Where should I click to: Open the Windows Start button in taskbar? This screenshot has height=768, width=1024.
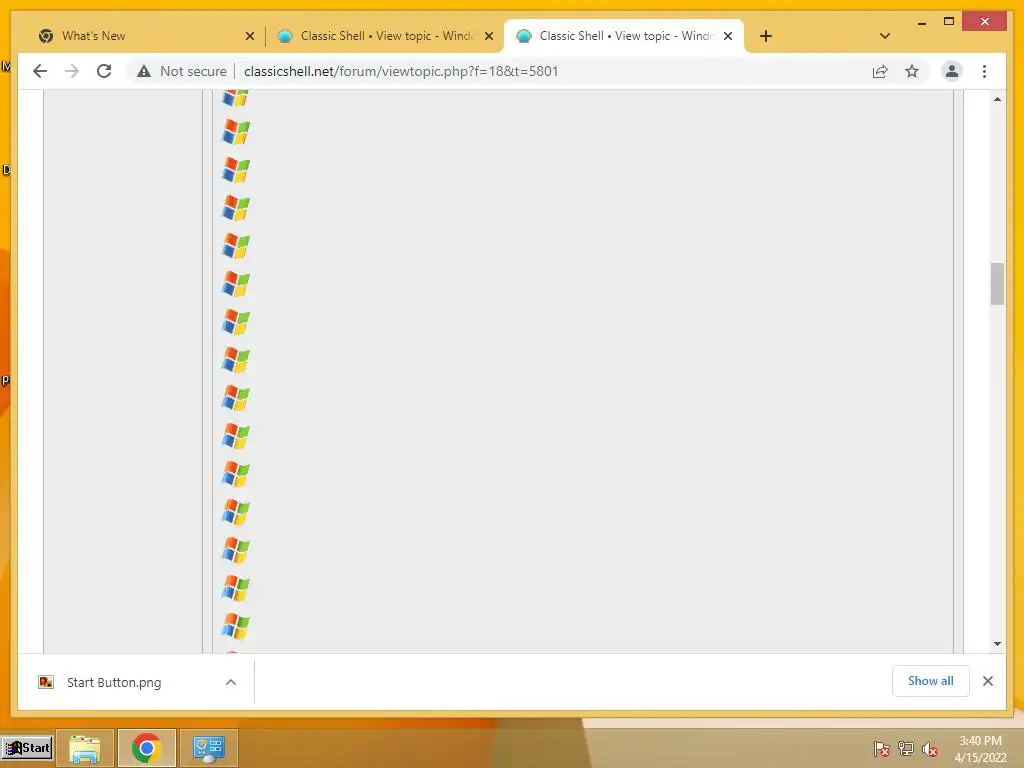click(26, 748)
